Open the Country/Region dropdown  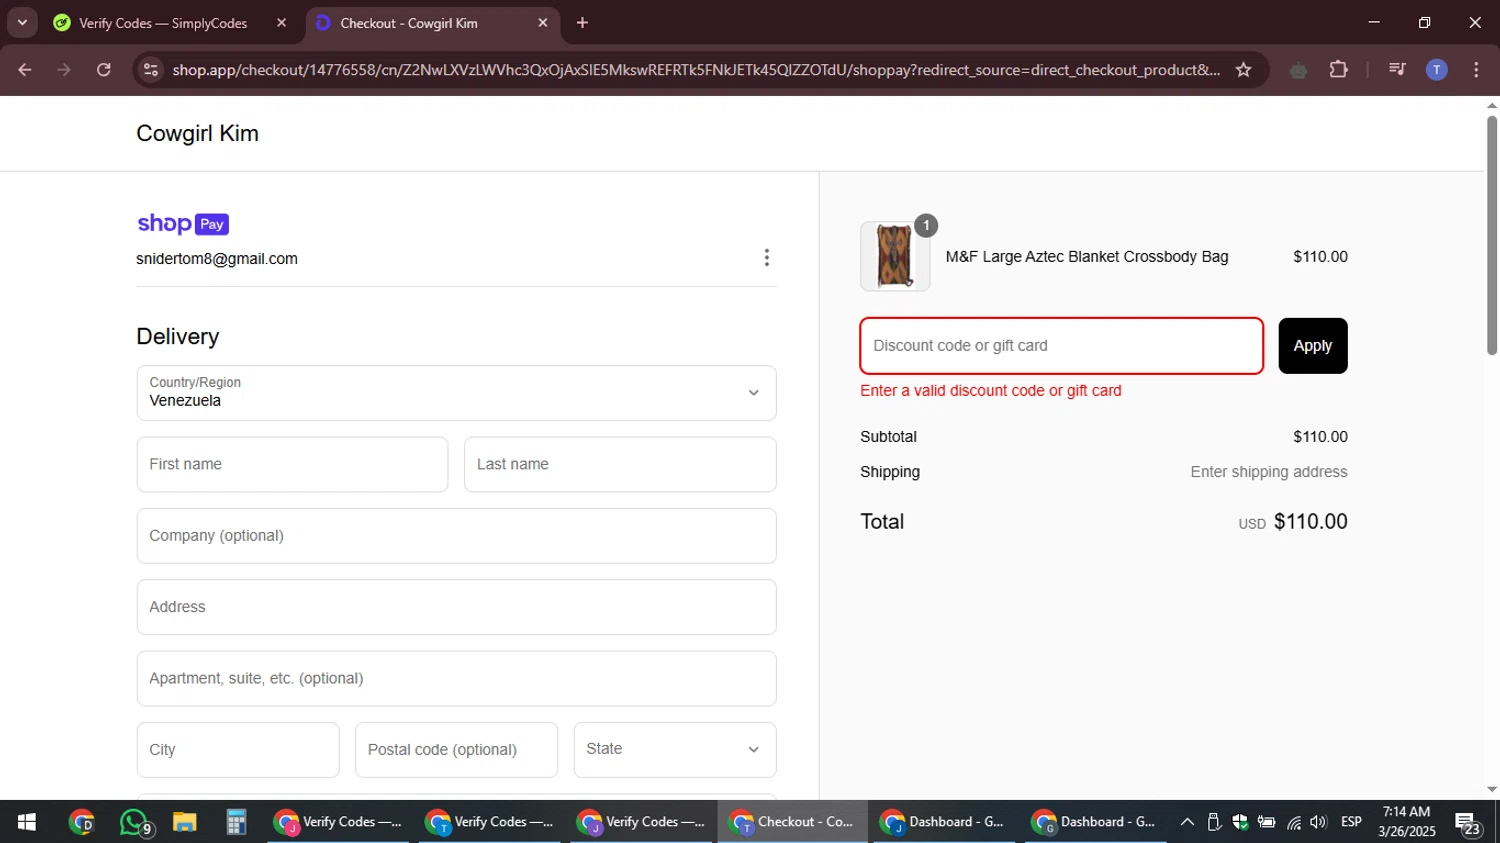coord(456,393)
